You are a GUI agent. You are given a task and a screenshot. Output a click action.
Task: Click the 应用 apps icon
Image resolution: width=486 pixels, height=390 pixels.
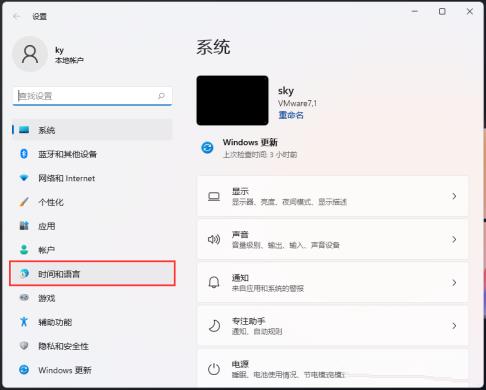[x=24, y=226]
